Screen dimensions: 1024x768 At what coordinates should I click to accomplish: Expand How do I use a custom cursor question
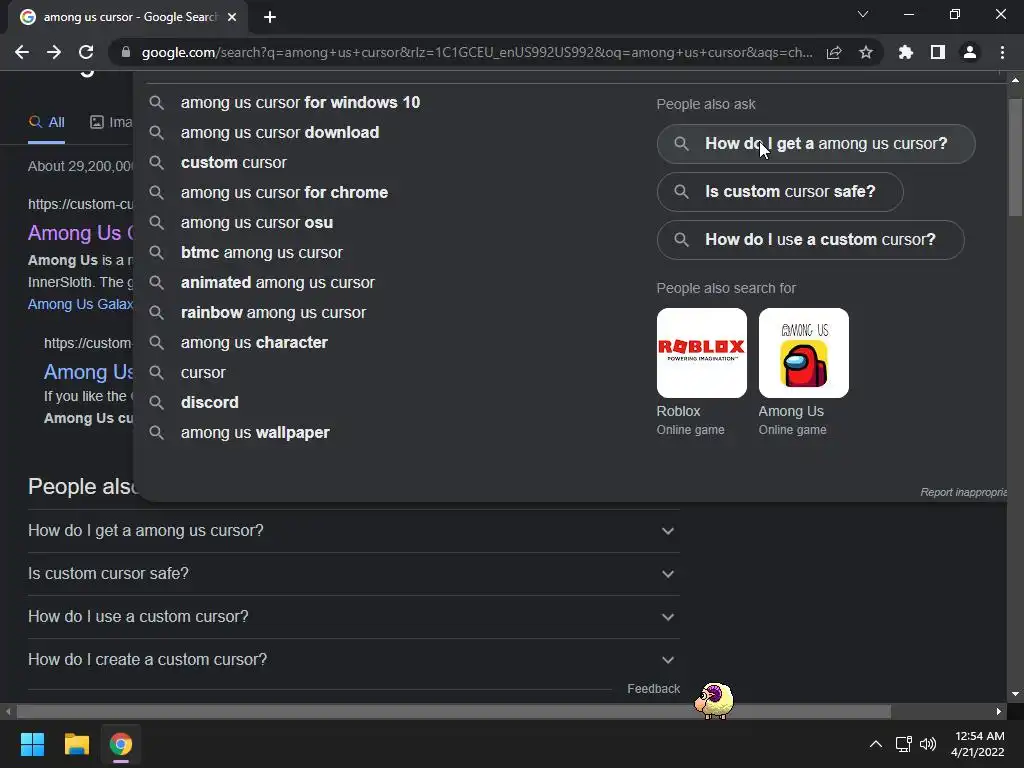(353, 617)
